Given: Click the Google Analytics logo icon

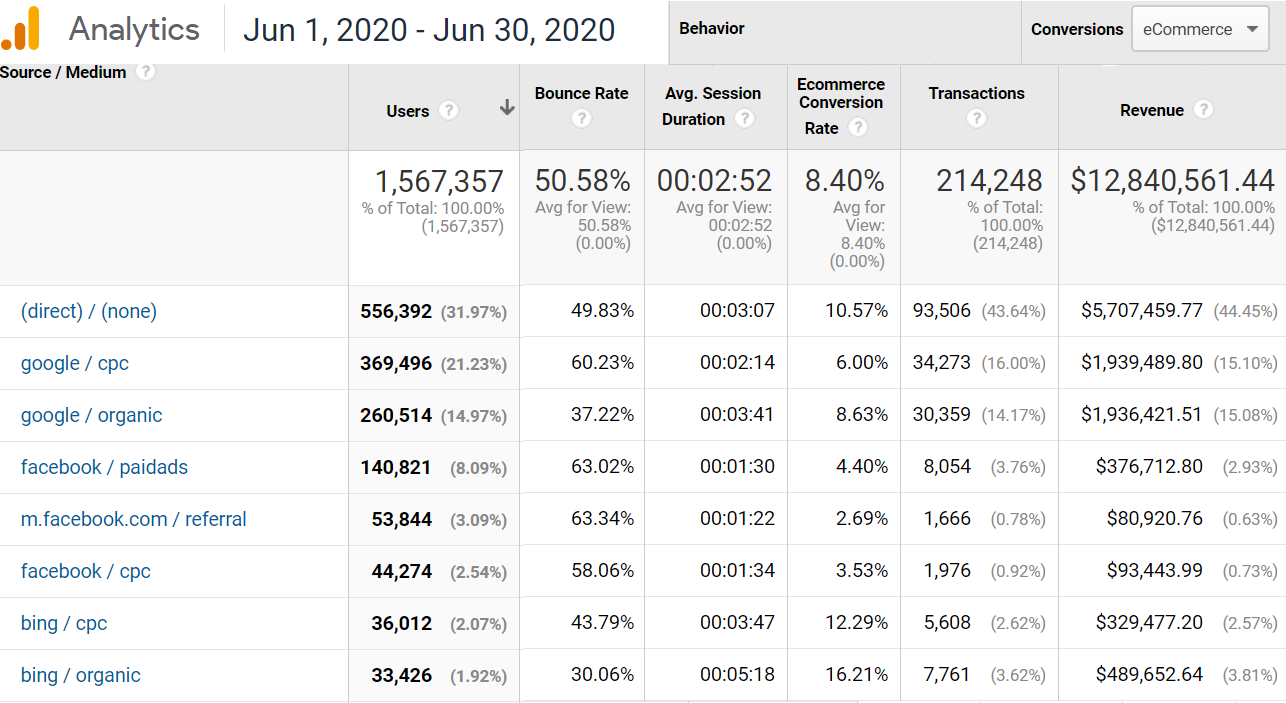Looking at the screenshot, I should click(21, 28).
